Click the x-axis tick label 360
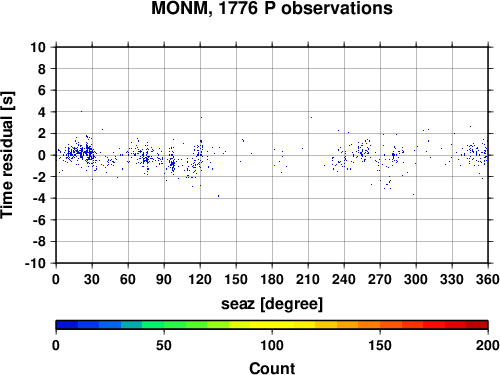This screenshot has width=500, height=375. (x=488, y=279)
